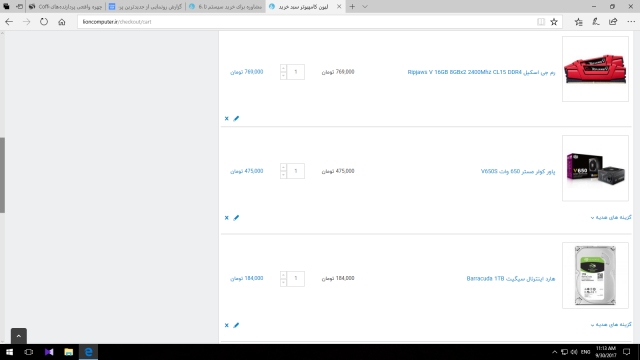
Task: Decrease quantity of Ripjaws V RAM
Action: (283, 76)
